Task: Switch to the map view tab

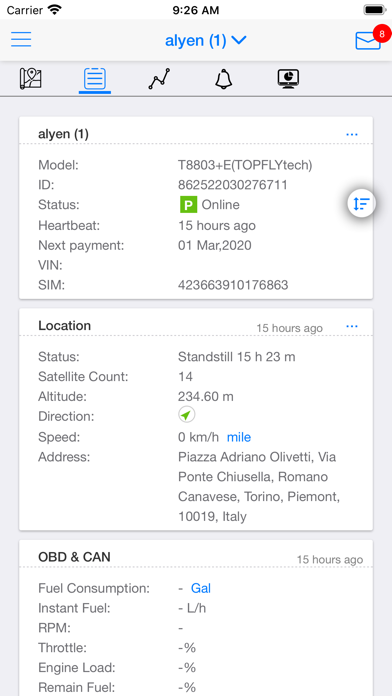Action: coord(31,79)
